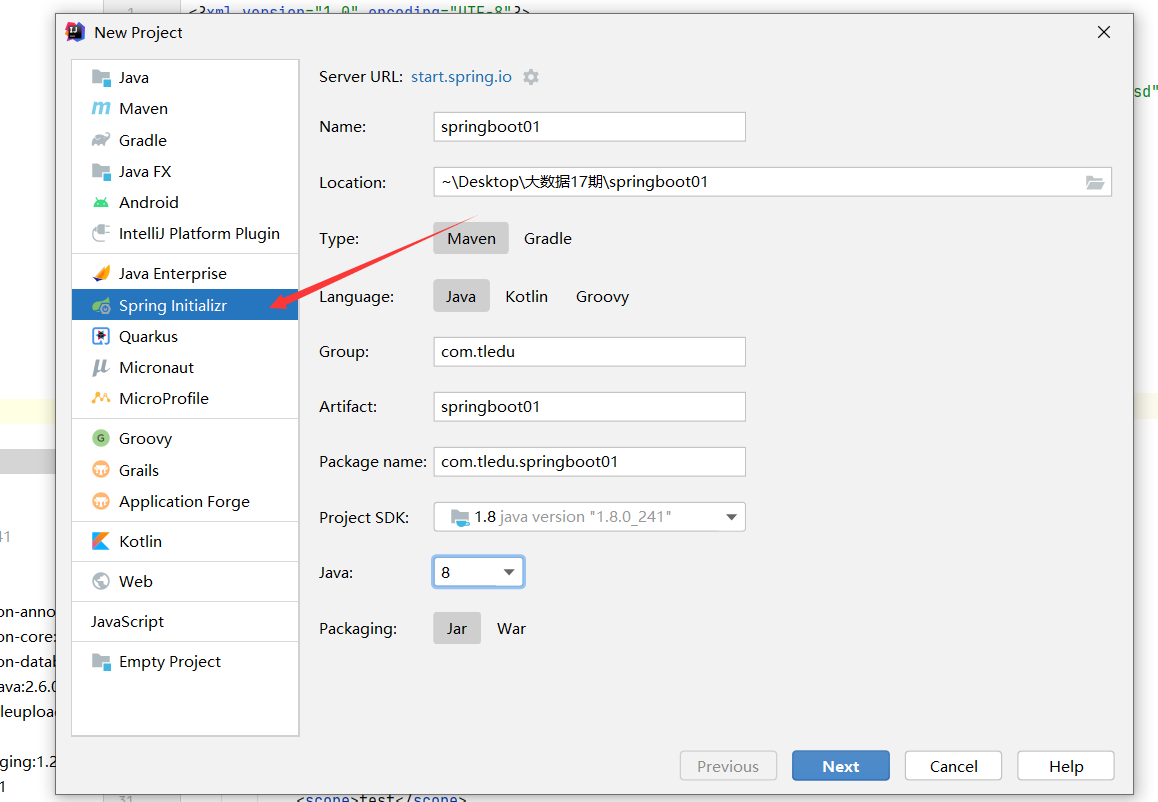Pick the Gradle elephant icon
1158x802 pixels.
pos(101,140)
